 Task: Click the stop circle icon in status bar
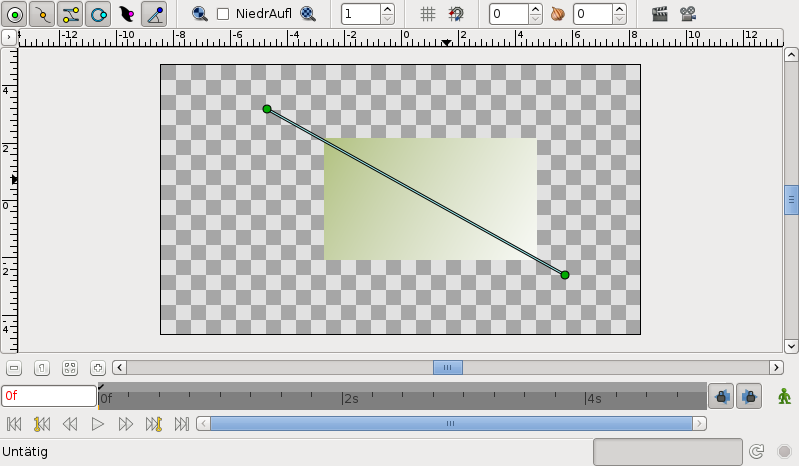click(784, 451)
